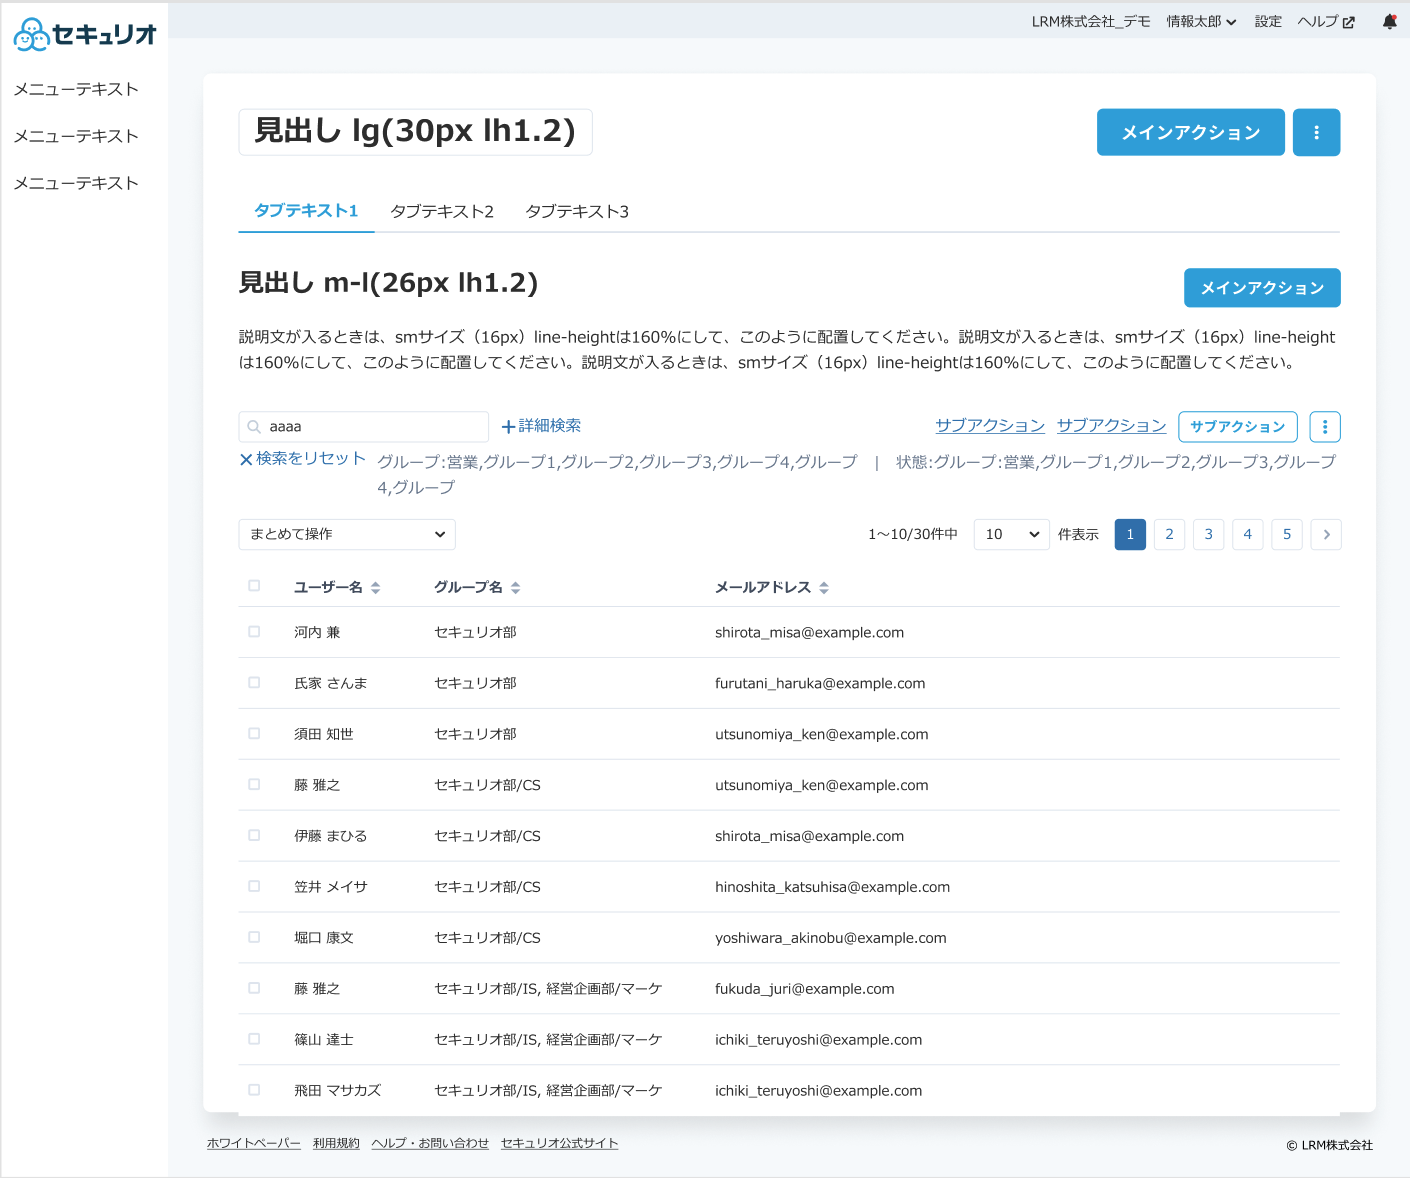Click 検索をリセット link text

[x=311, y=458]
